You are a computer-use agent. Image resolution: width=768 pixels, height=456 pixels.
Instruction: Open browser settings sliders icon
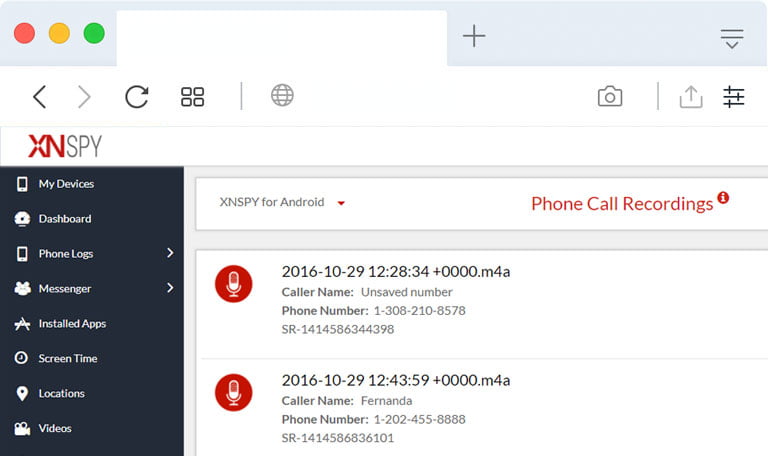pyautogui.click(x=733, y=96)
